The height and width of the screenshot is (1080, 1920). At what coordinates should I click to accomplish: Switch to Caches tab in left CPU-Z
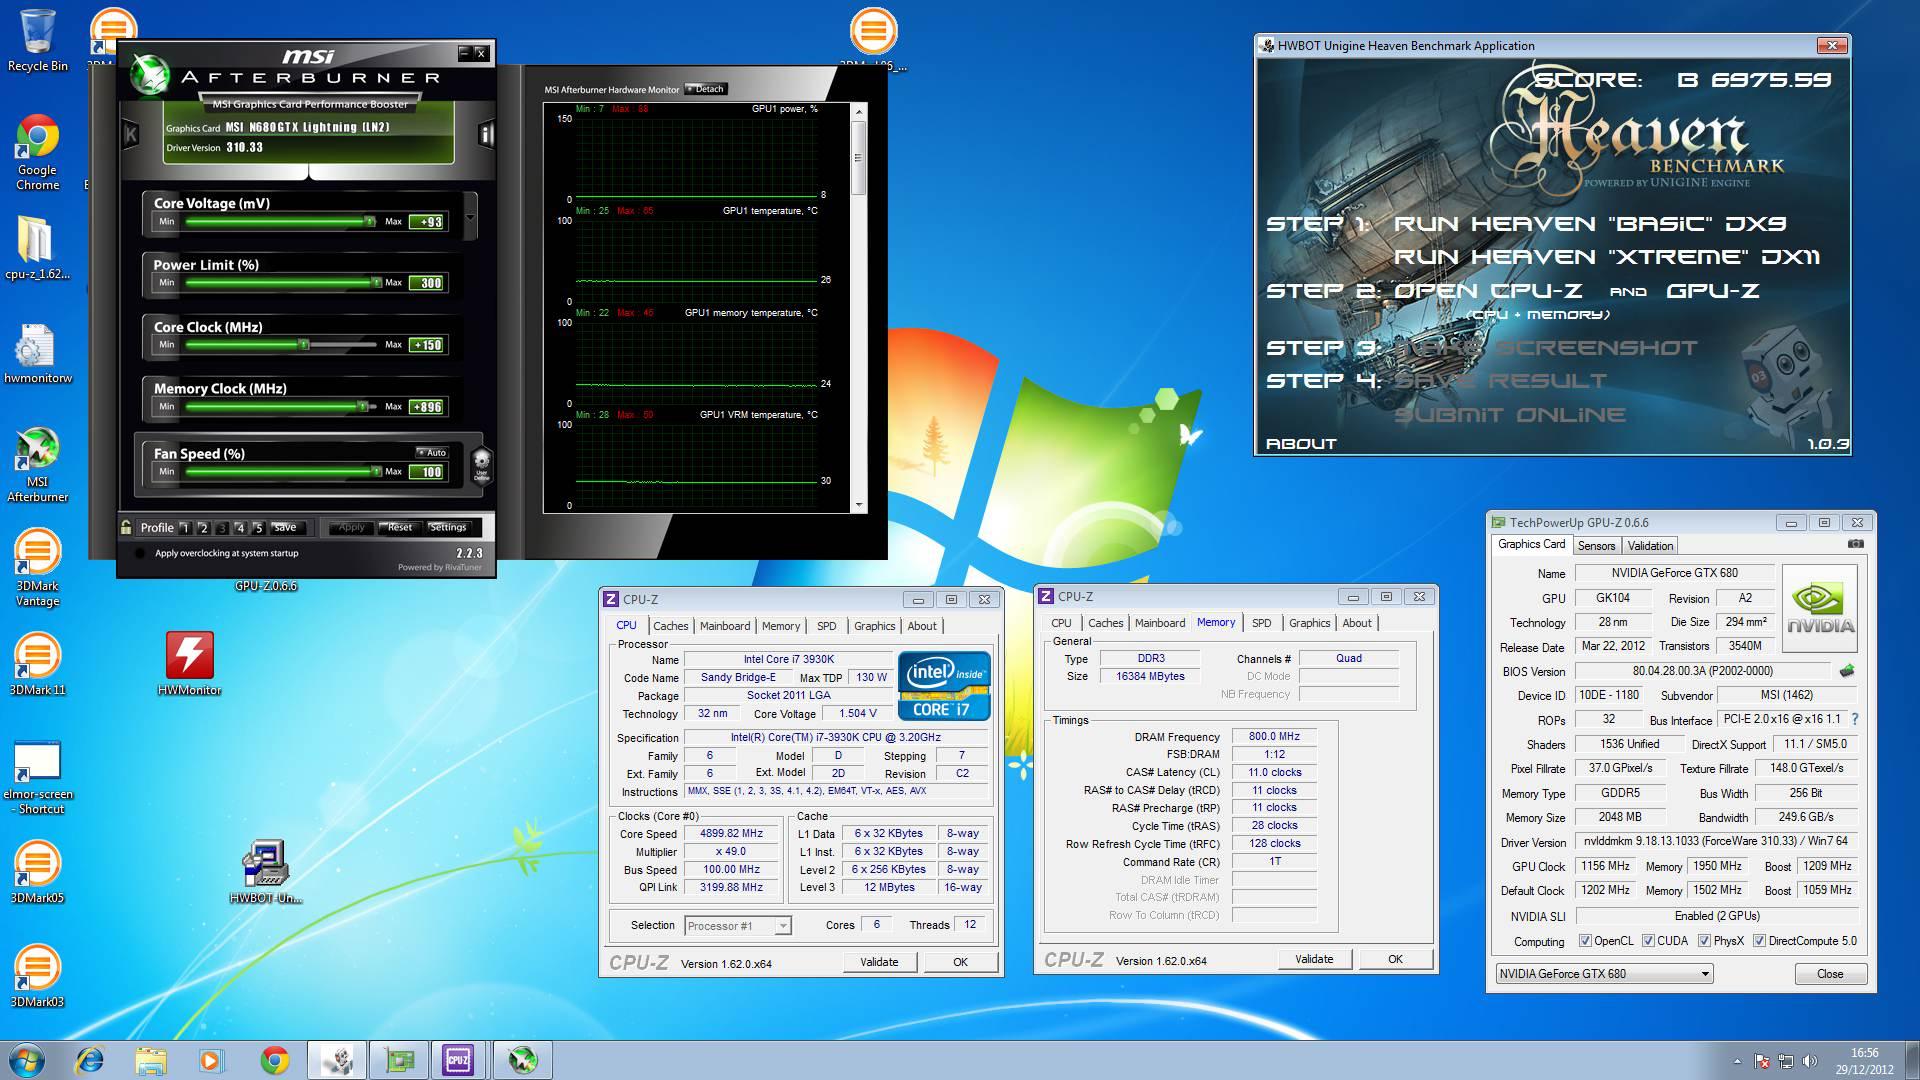[x=670, y=626]
